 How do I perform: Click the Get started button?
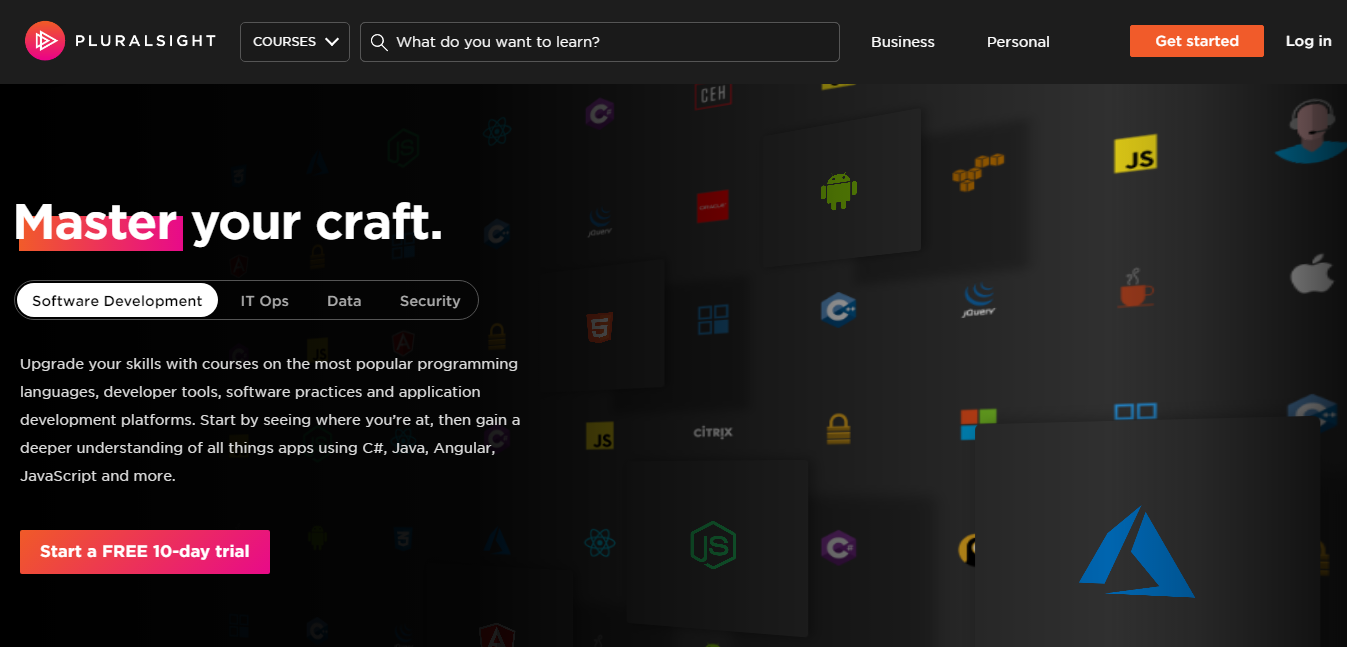1197,41
